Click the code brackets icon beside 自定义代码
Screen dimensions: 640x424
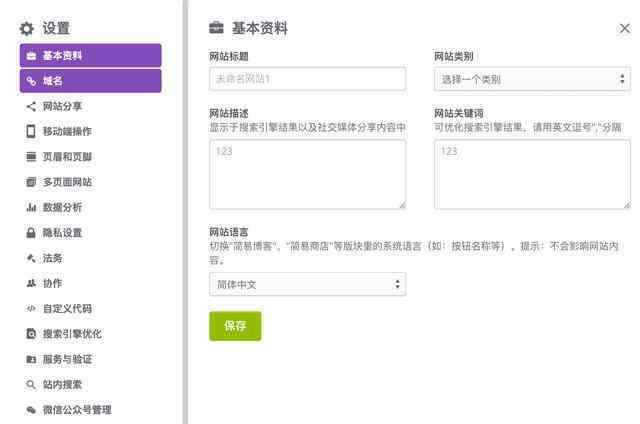31,309
